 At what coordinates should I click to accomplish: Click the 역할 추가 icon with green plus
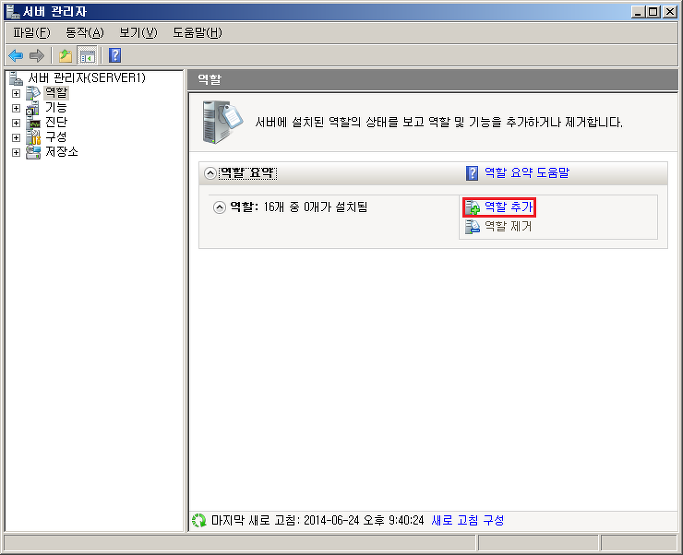(473, 207)
